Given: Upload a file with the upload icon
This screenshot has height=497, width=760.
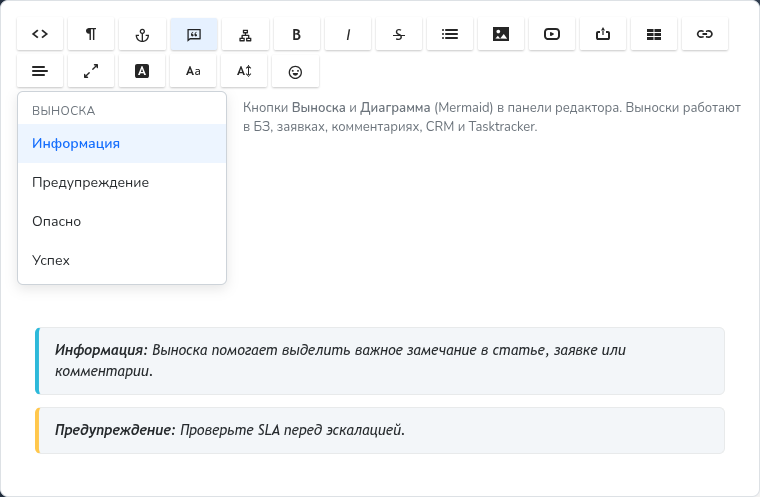Looking at the screenshot, I should point(602,34).
